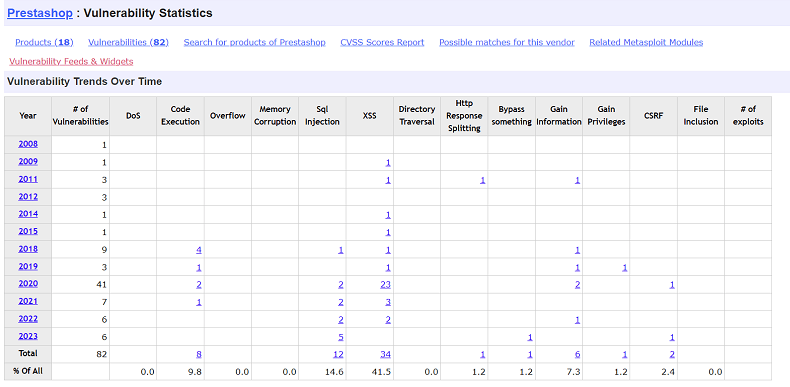This screenshot has width=790, height=387.
Task: Open the 2020 XSS count 23
Action: tap(385, 284)
